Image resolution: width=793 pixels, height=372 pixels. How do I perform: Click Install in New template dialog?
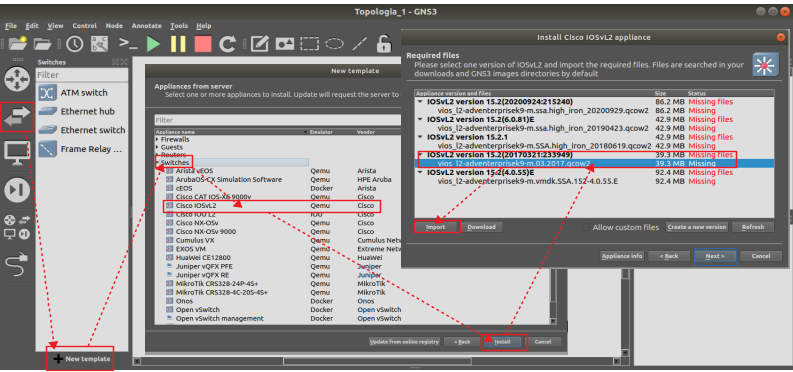tap(502, 342)
